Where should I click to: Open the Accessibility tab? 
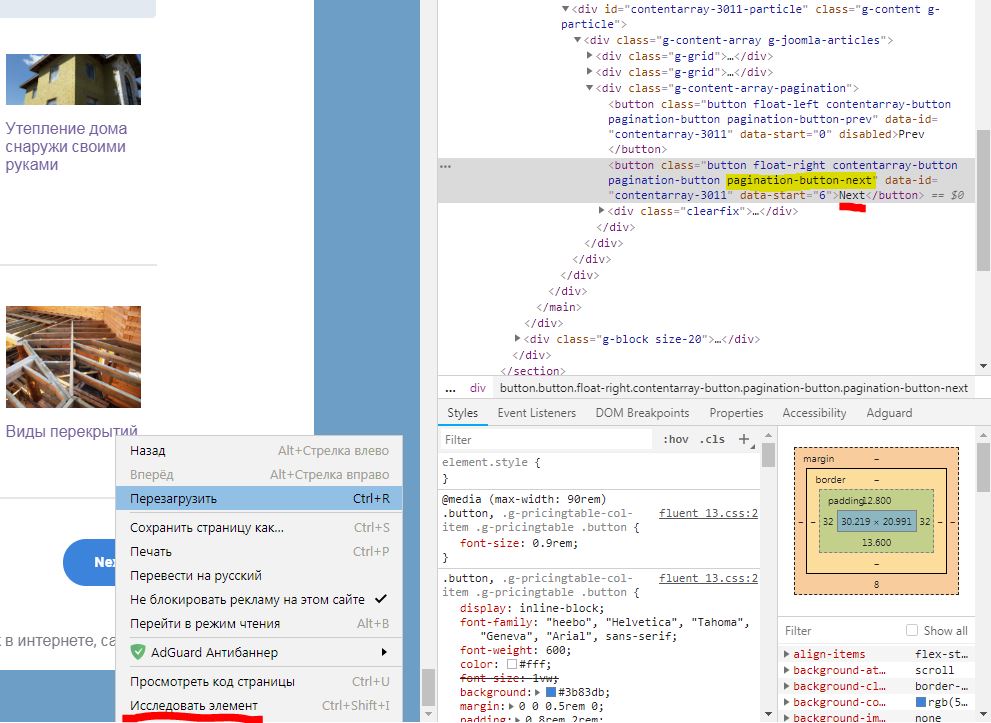pyautogui.click(x=814, y=413)
